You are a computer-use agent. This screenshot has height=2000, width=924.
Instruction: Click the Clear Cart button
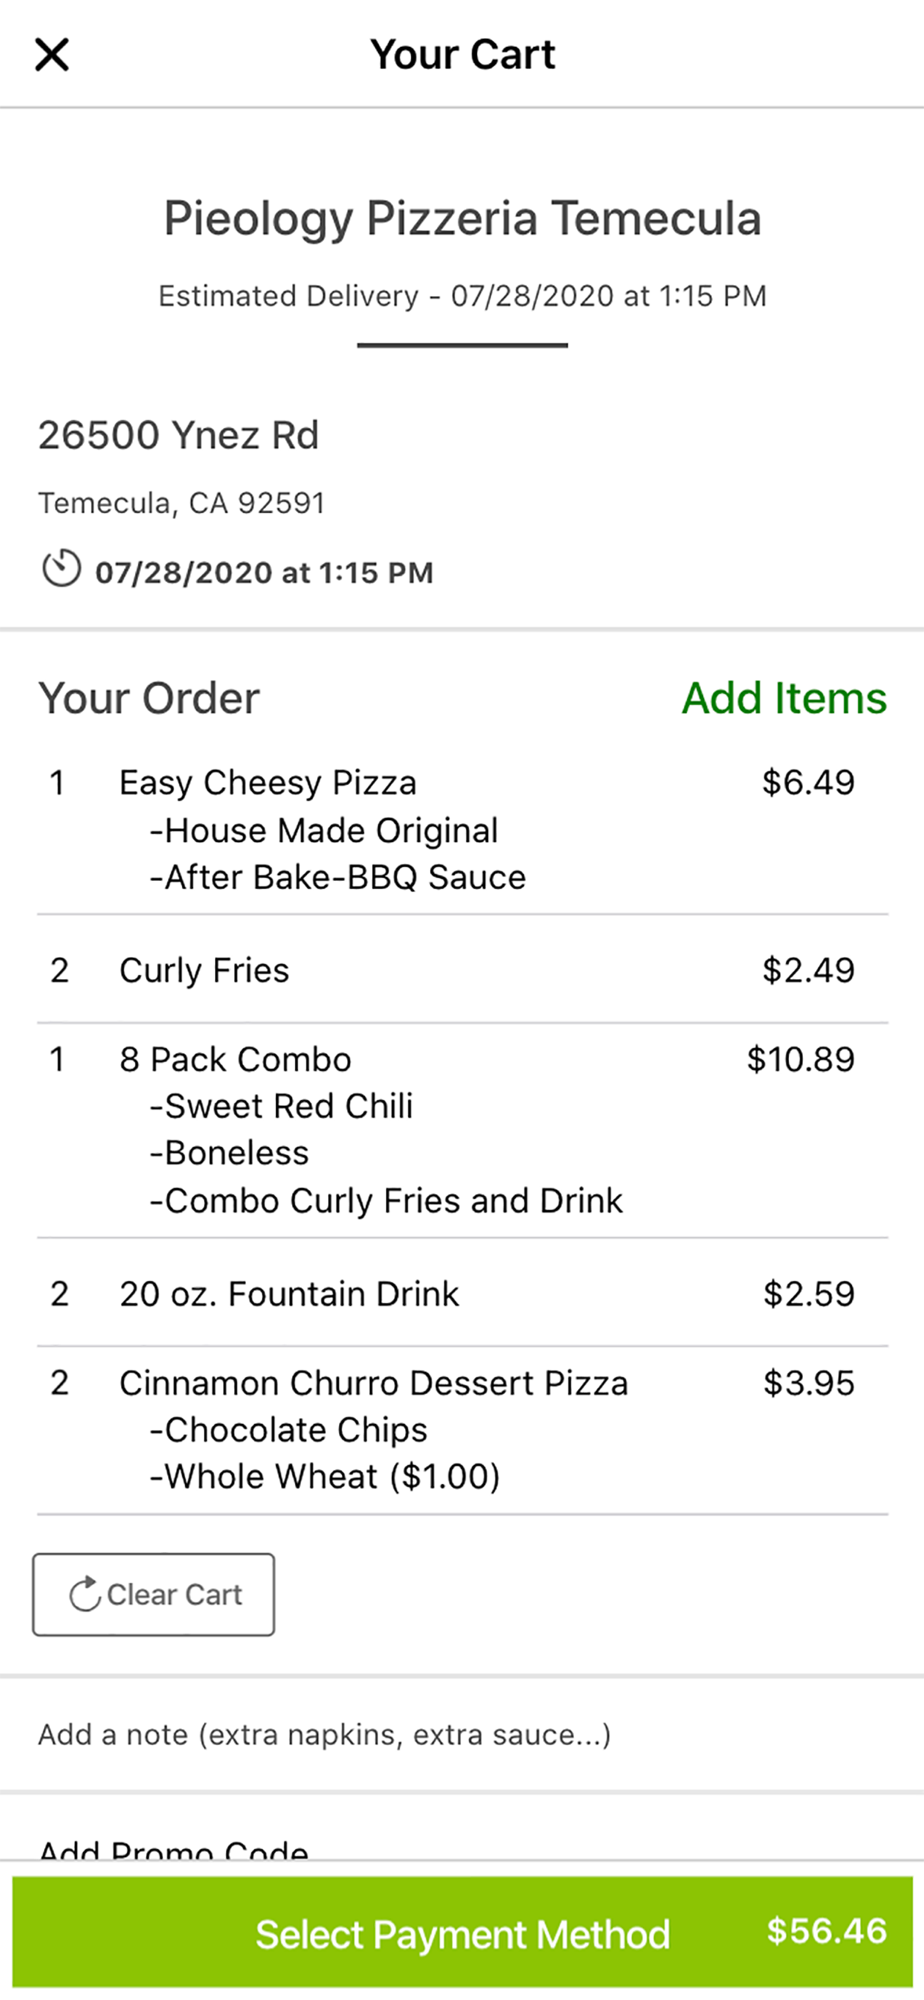153,1594
